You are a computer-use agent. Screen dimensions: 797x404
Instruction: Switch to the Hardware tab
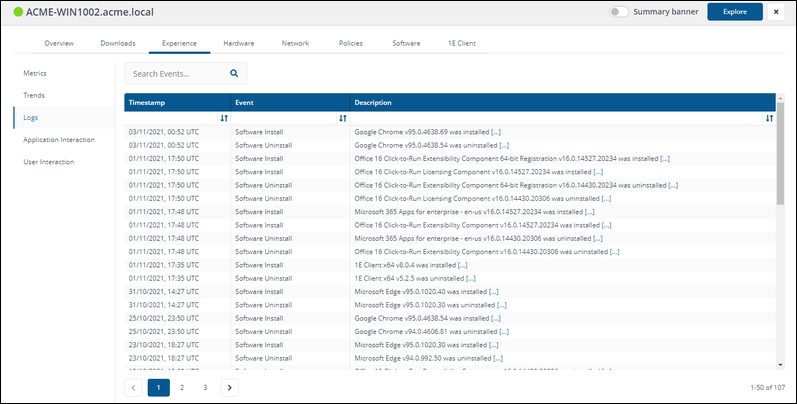tap(238, 44)
